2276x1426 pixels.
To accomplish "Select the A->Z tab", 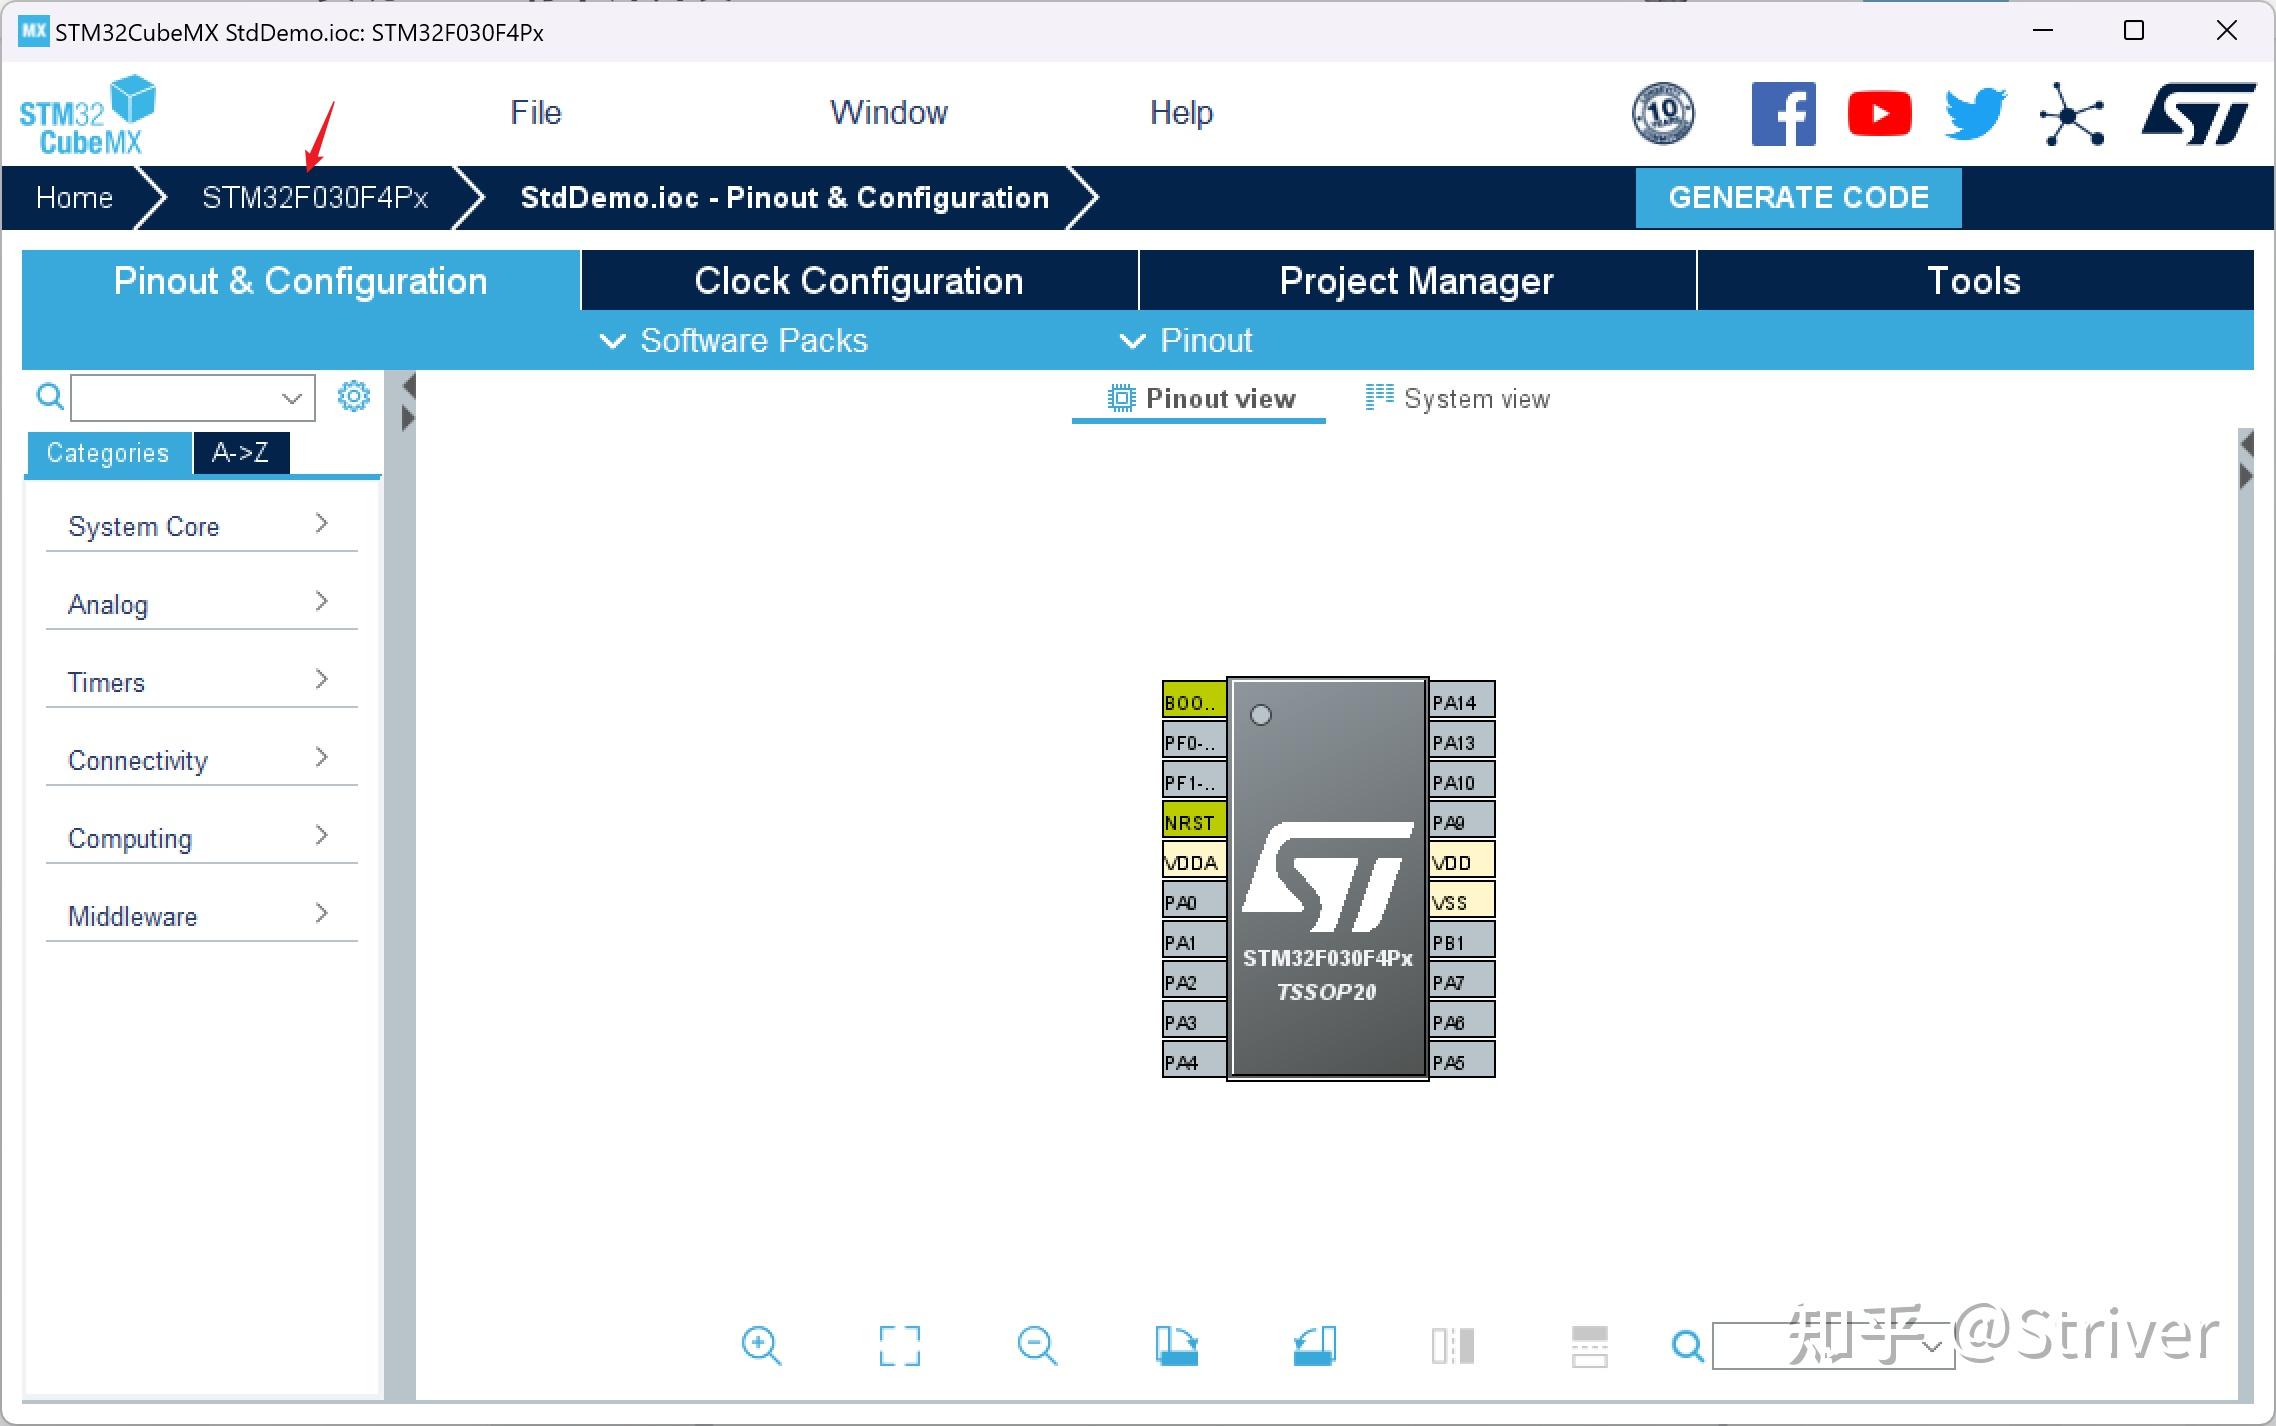I will point(240,453).
